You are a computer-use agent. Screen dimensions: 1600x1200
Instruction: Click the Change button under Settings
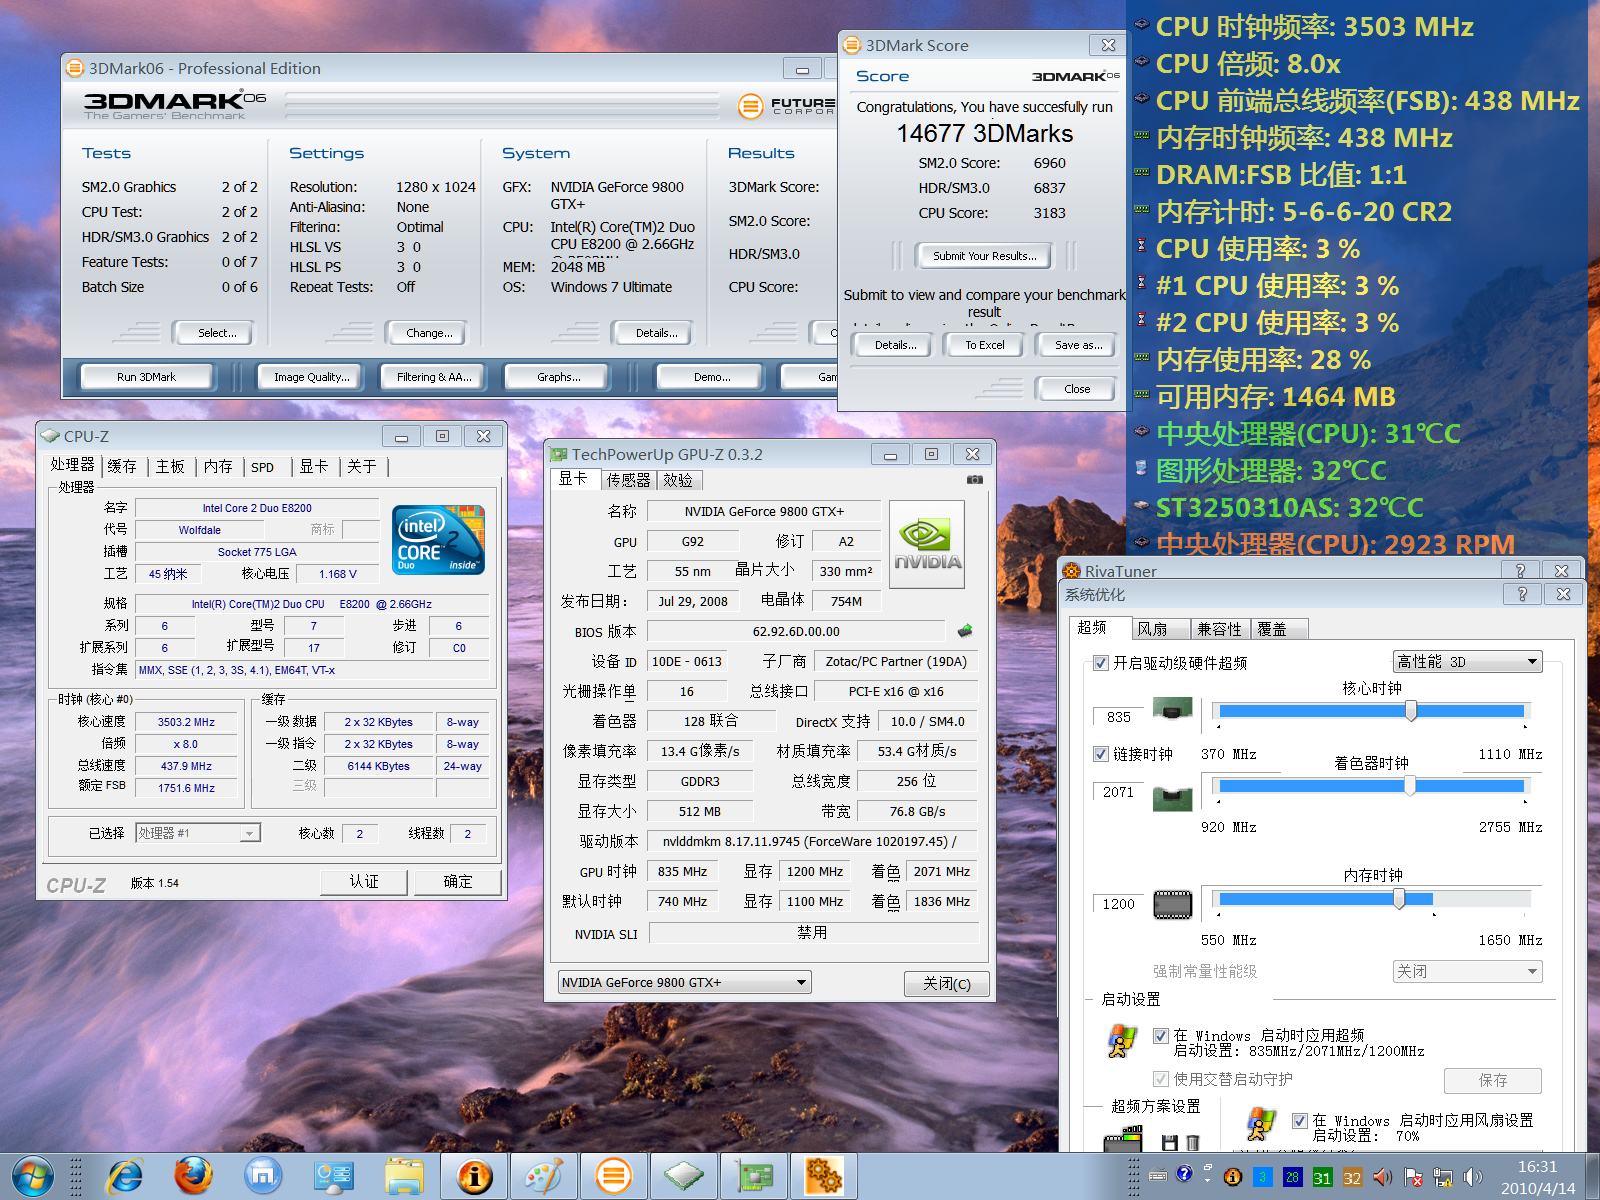pos(429,333)
